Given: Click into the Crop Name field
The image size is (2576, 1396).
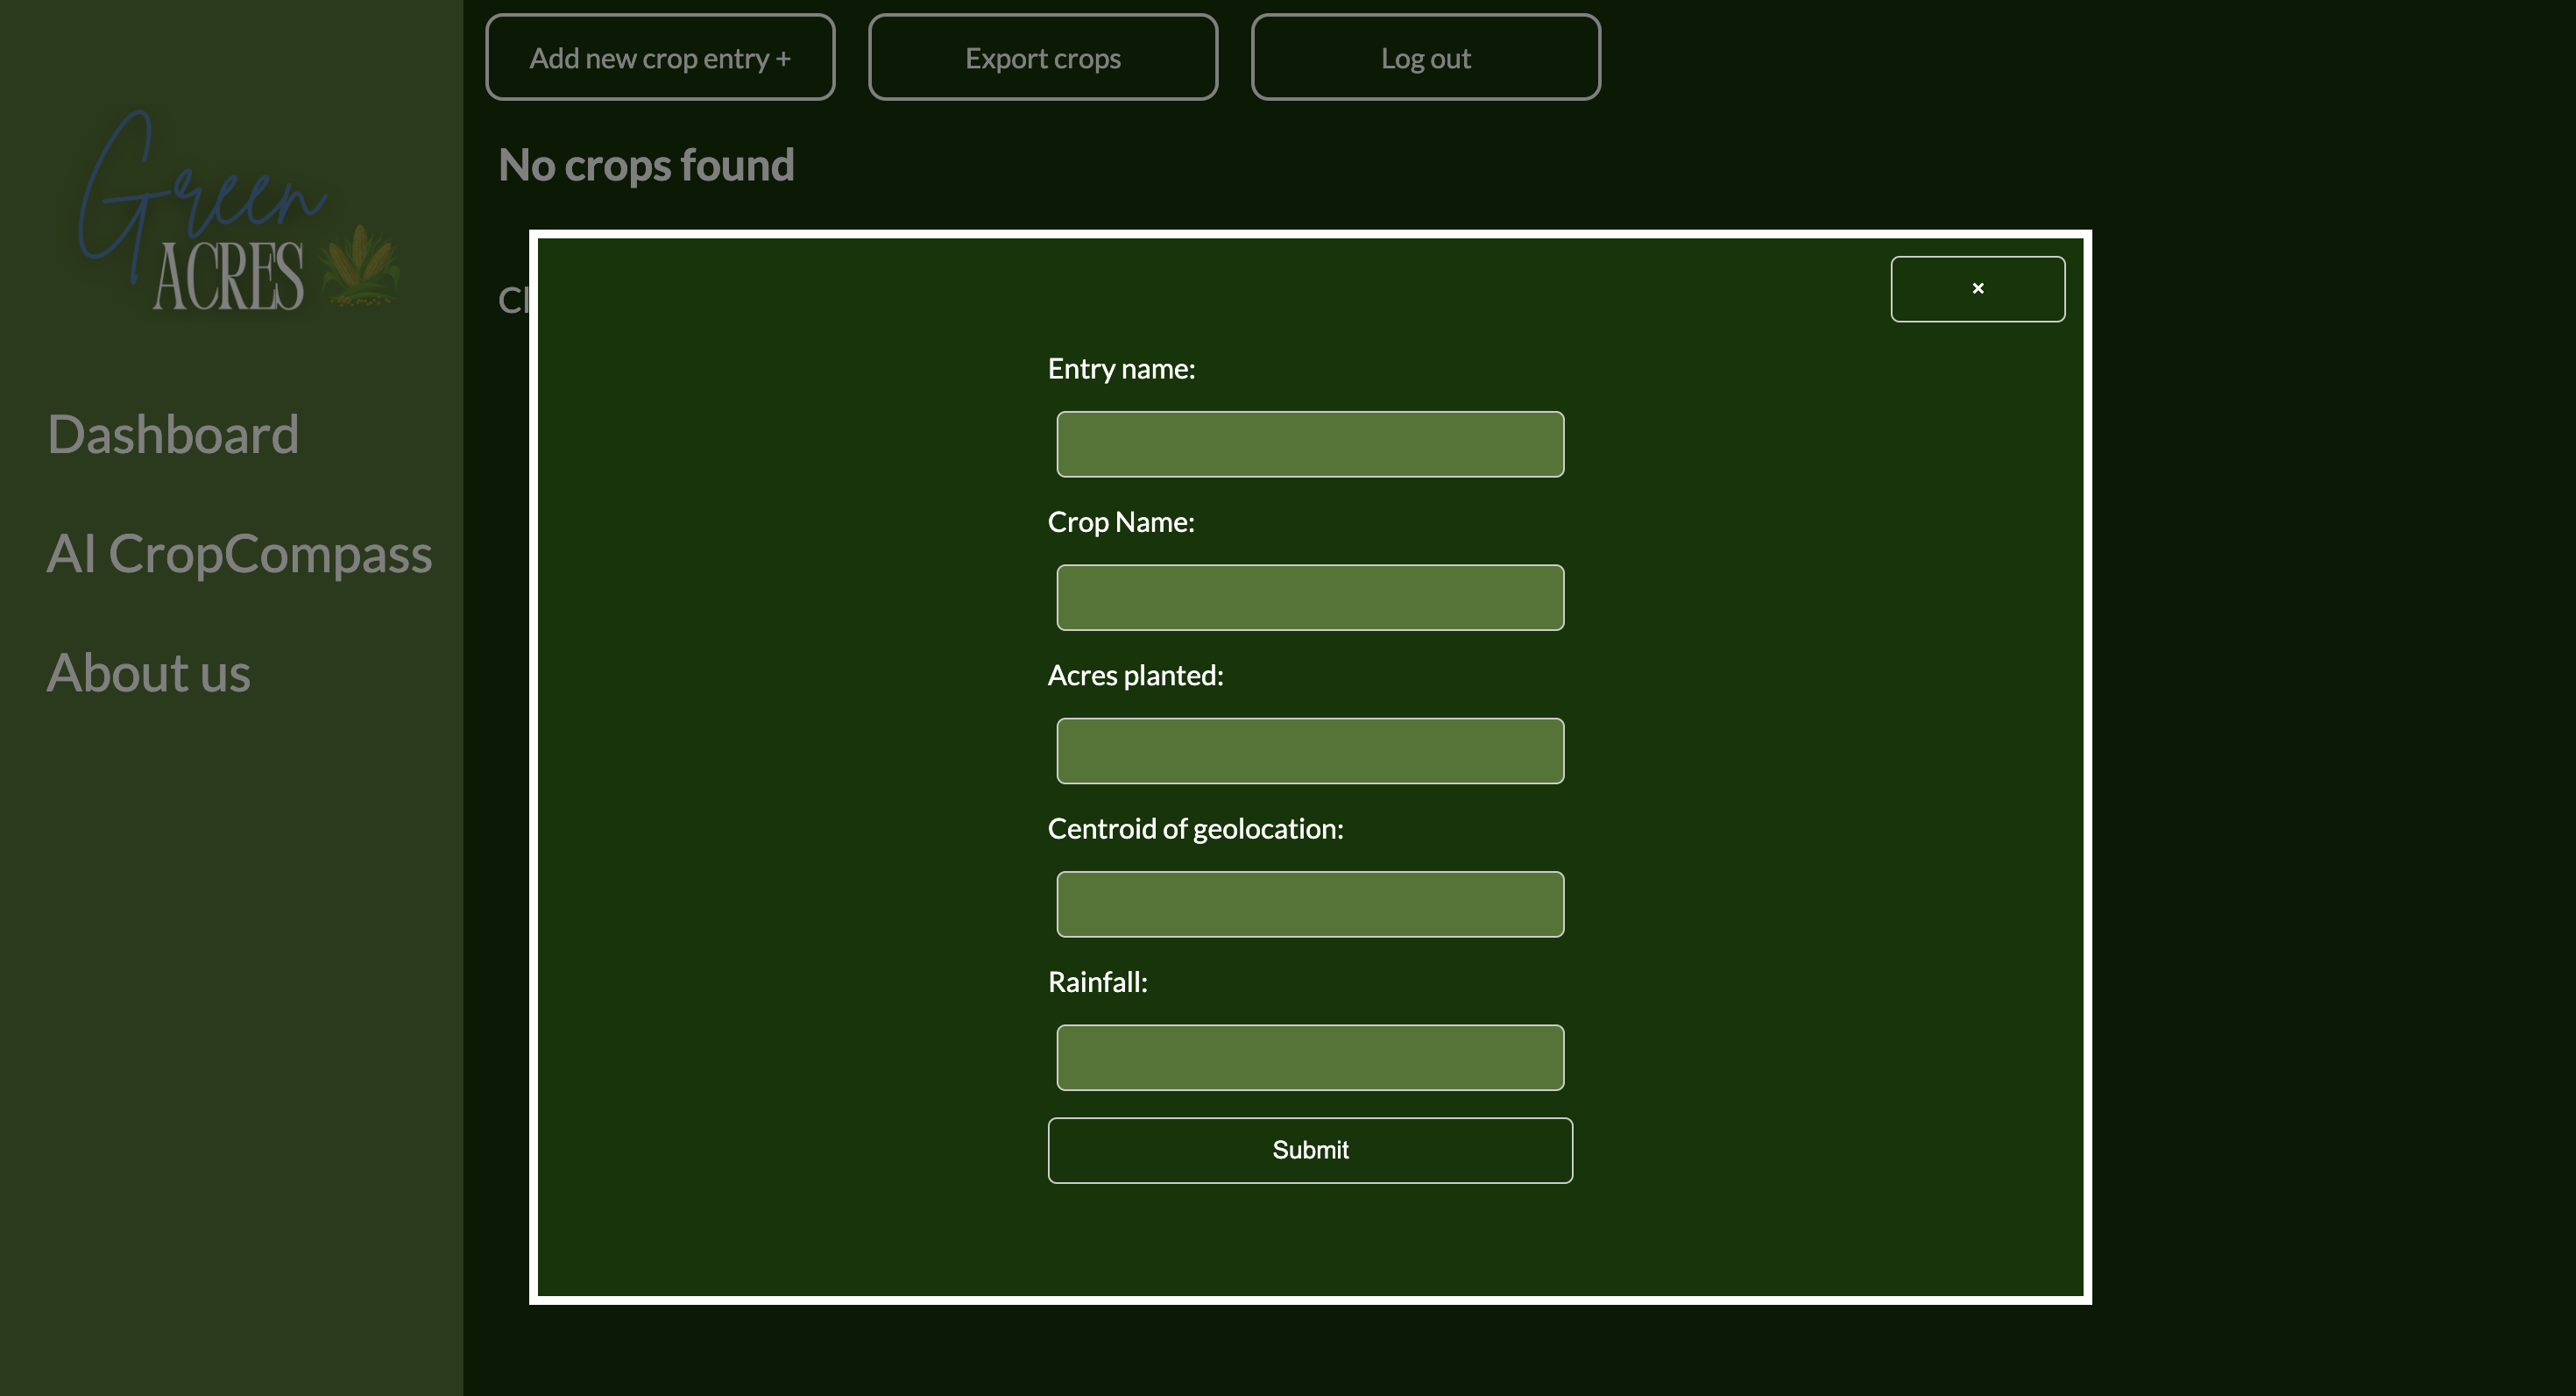Looking at the screenshot, I should coord(1309,598).
